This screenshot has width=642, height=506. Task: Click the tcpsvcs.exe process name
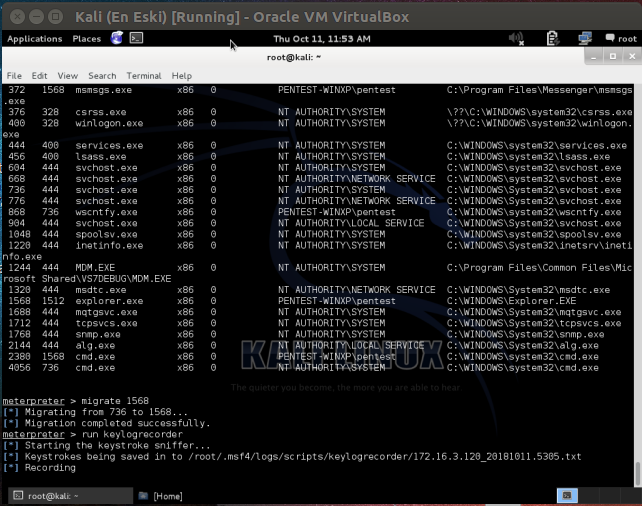[106, 323]
